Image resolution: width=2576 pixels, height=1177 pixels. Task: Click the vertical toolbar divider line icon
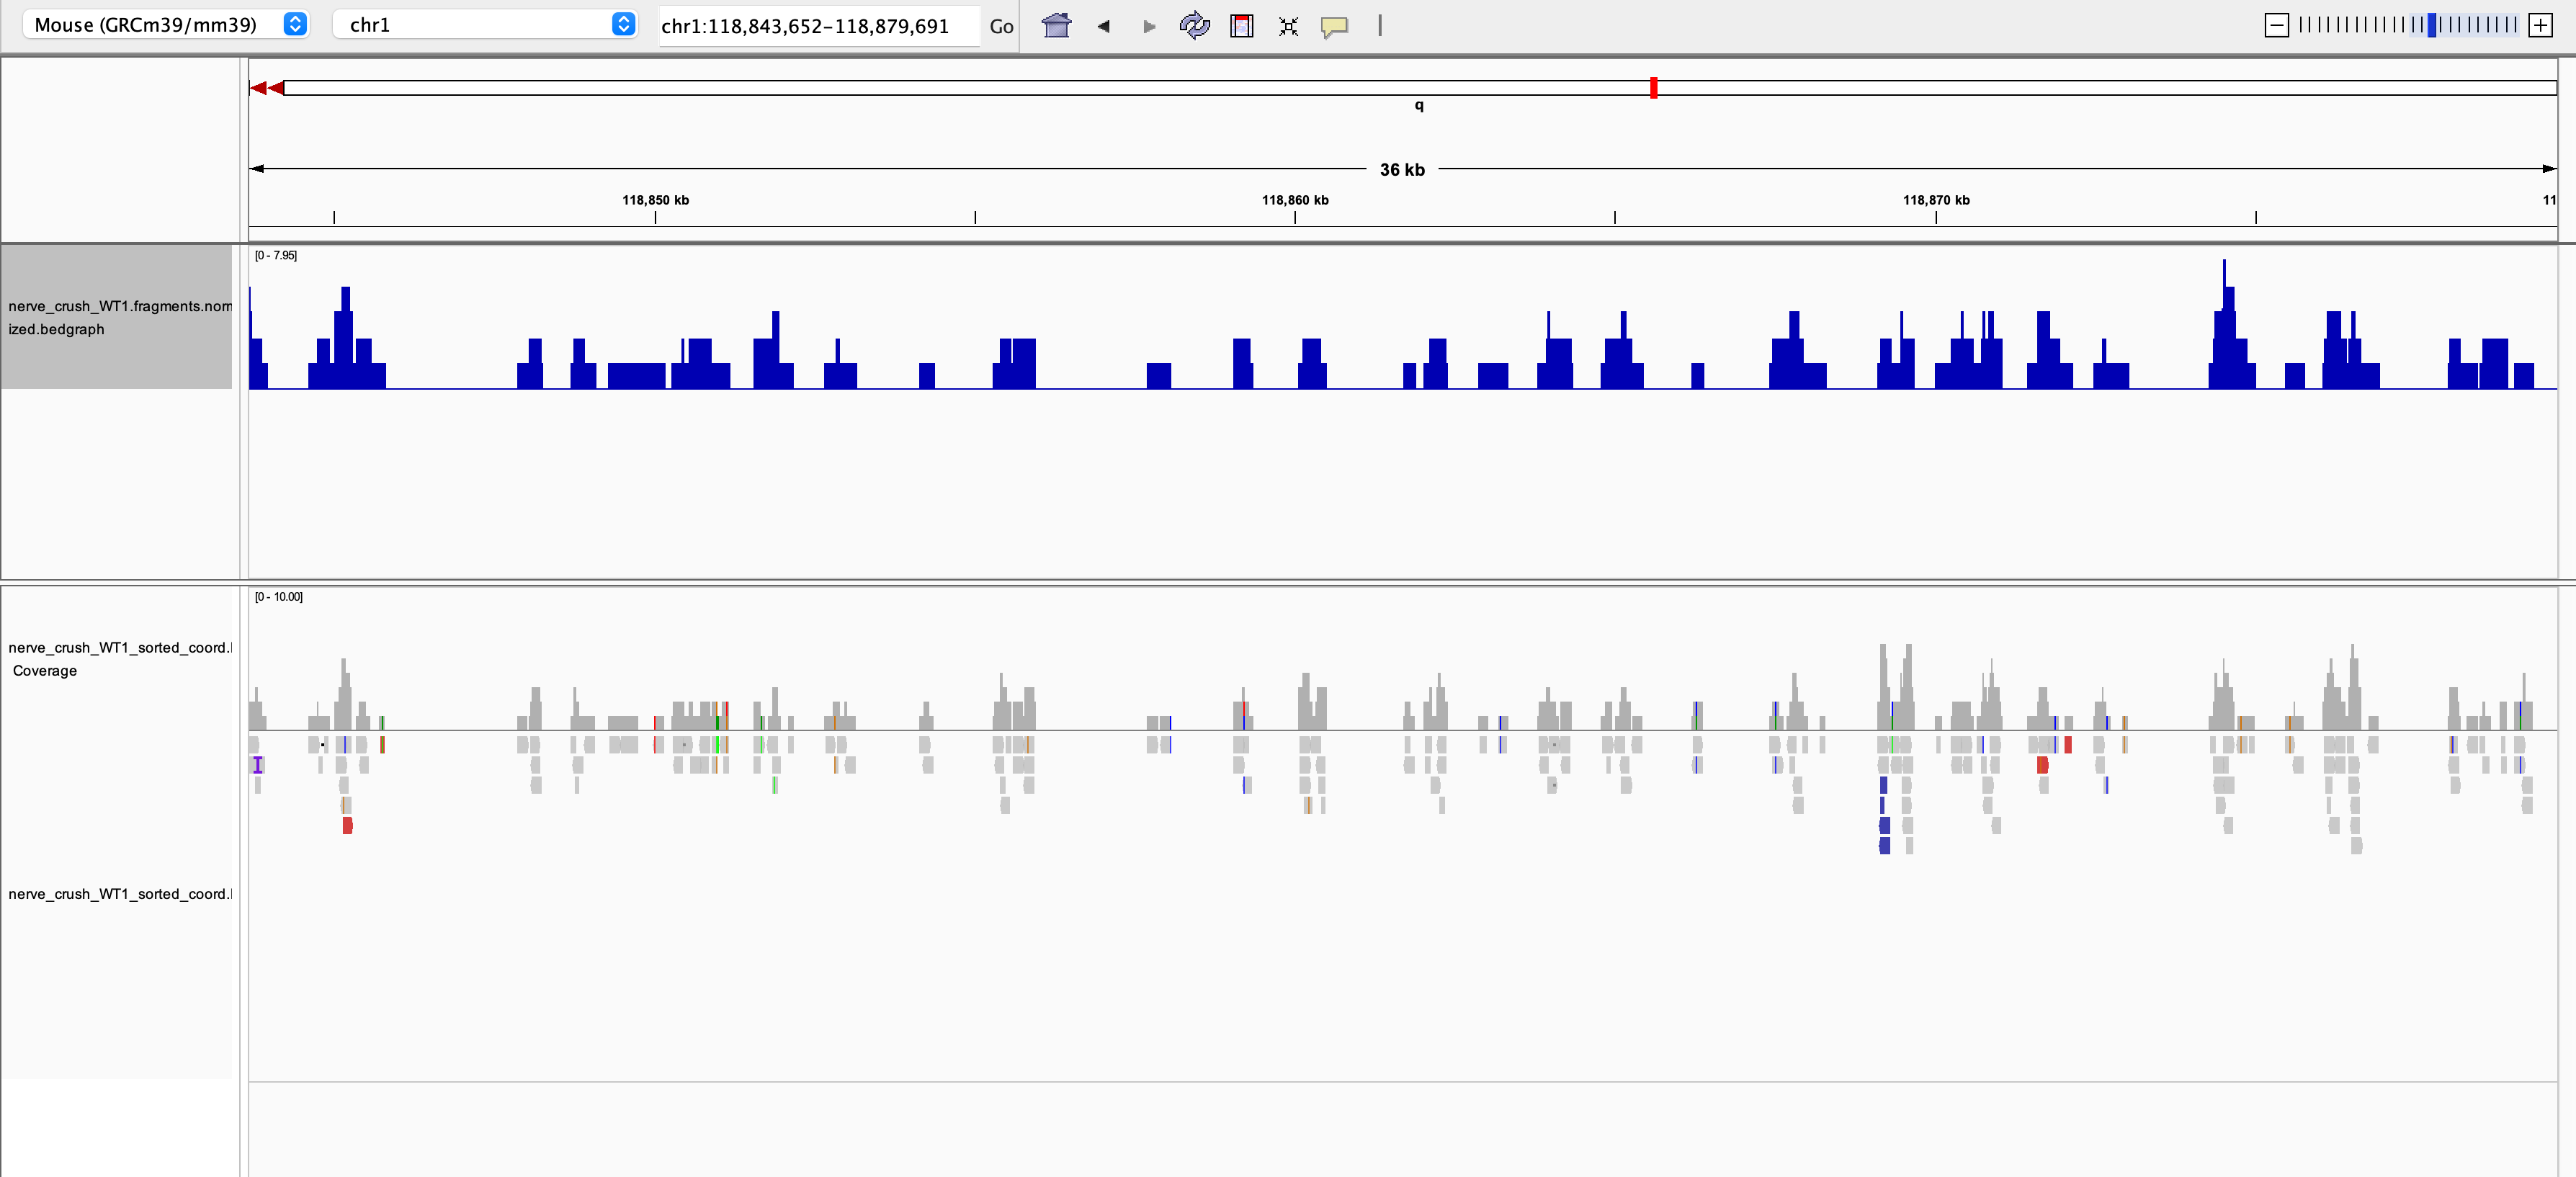tap(1379, 26)
